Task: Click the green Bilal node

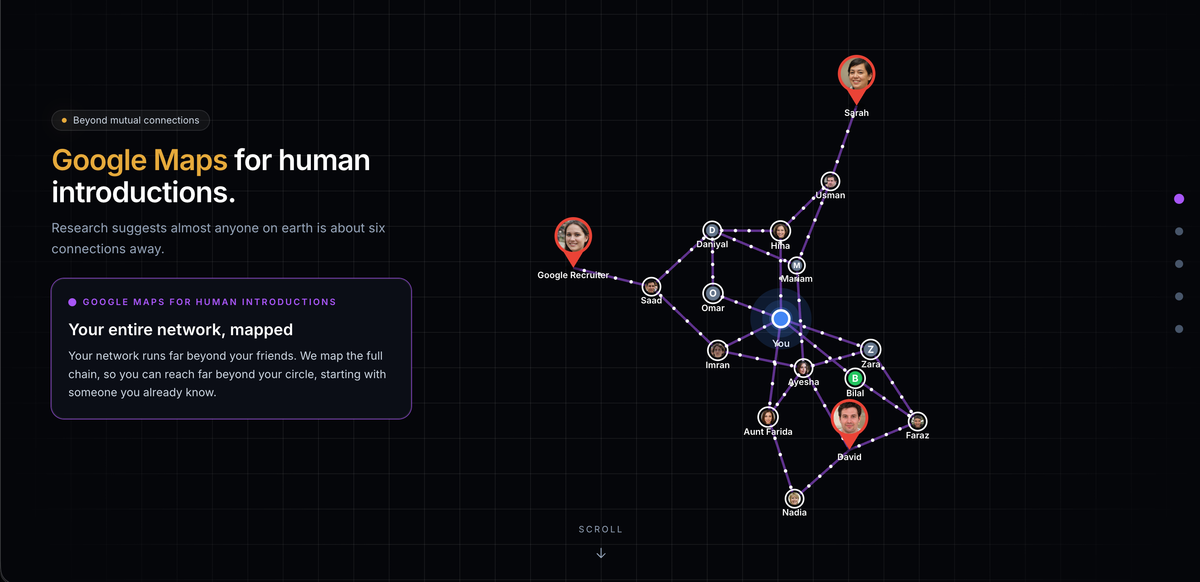Action: [x=855, y=378]
